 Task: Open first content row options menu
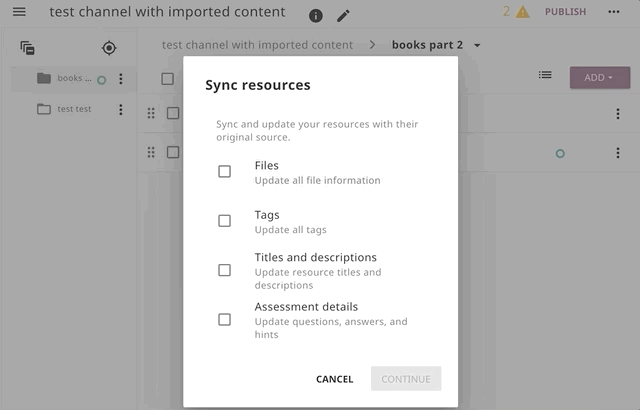pos(618,114)
